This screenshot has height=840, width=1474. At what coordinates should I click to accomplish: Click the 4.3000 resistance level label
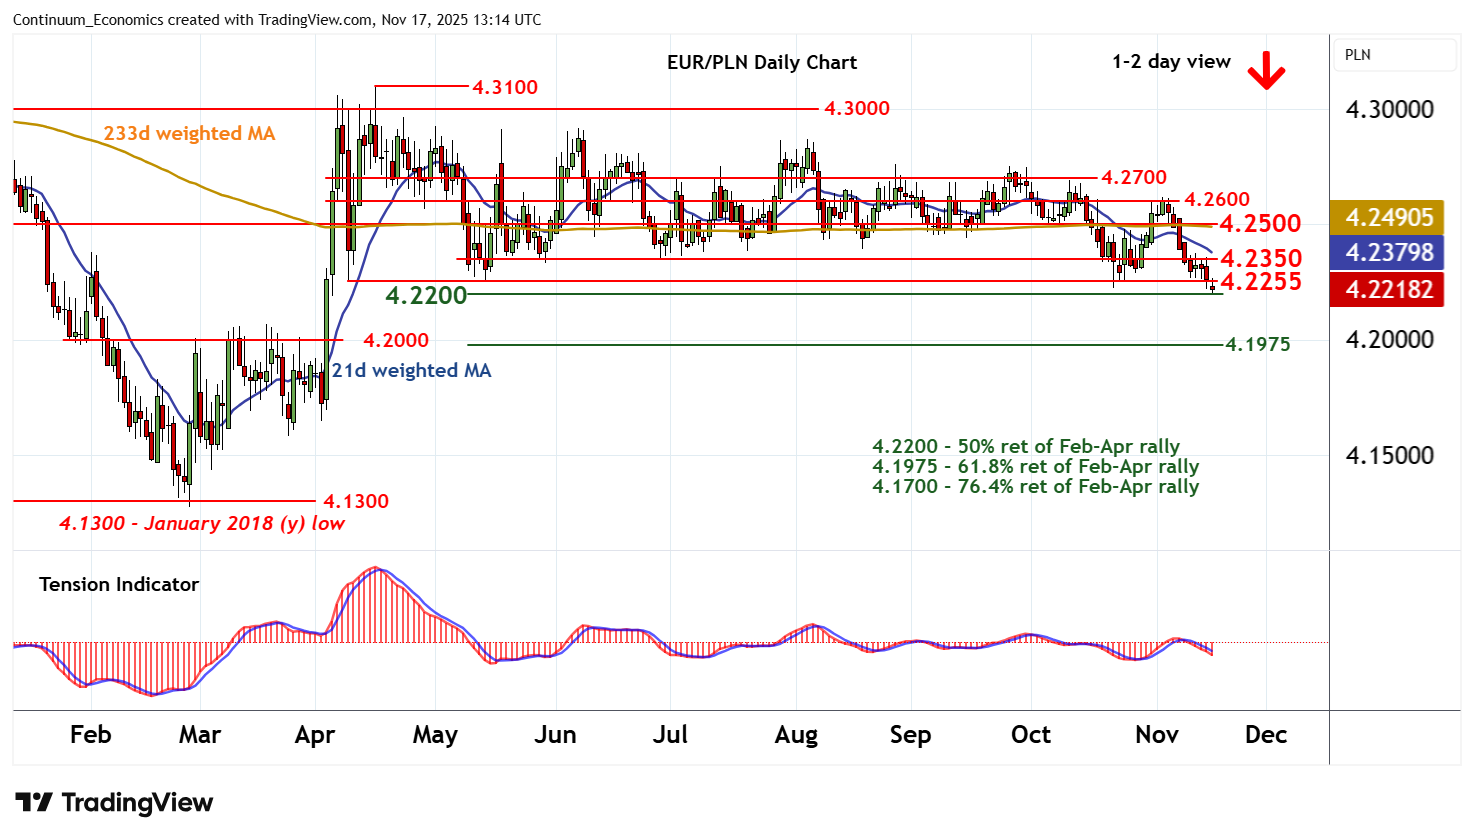[856, 109]
